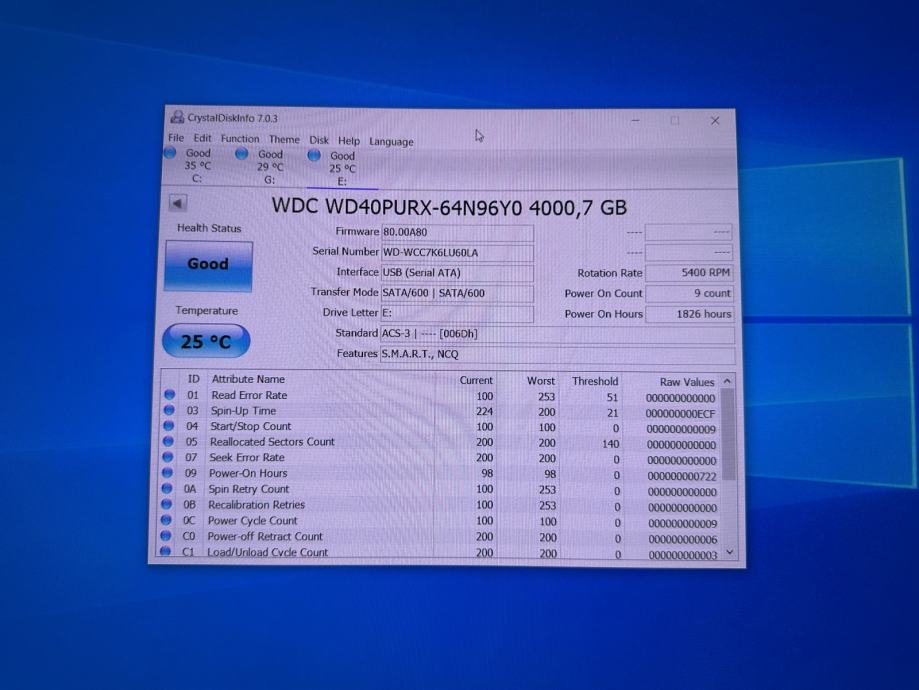Viewport: 919px width, 690px height.
Task: Click the Rotation Rate value 5400 RPM
Action: [689, 273]
